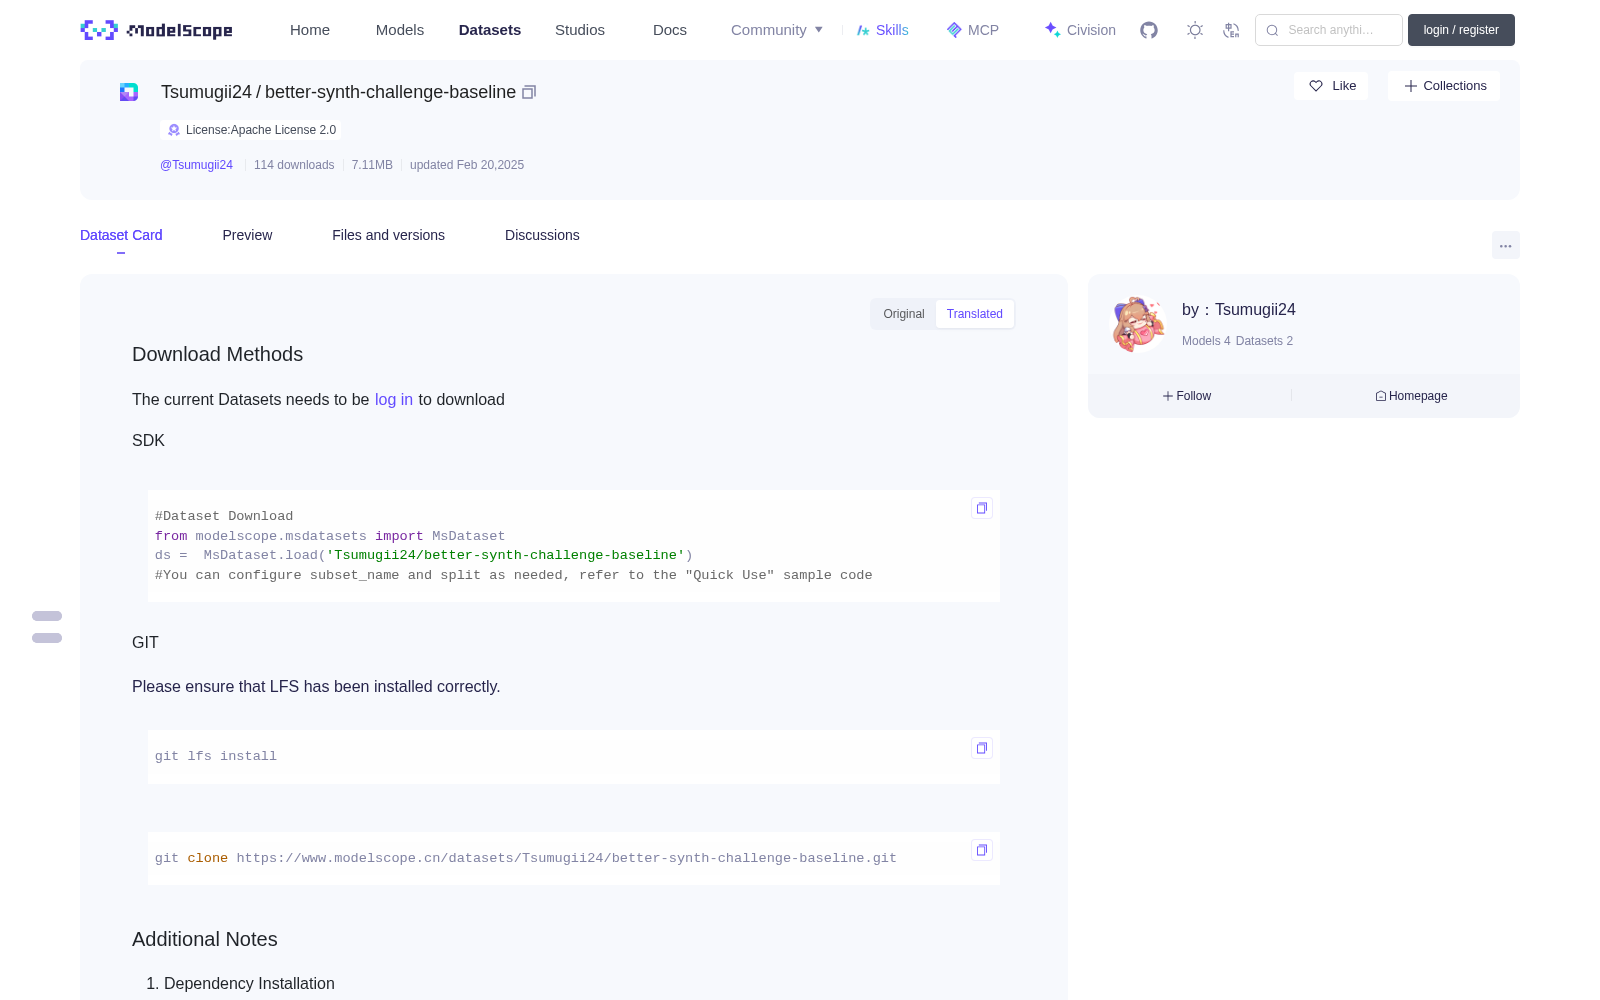Open the GitHub icon link
This screenshot has height=1000, width=1600.
coord(1149,30)
